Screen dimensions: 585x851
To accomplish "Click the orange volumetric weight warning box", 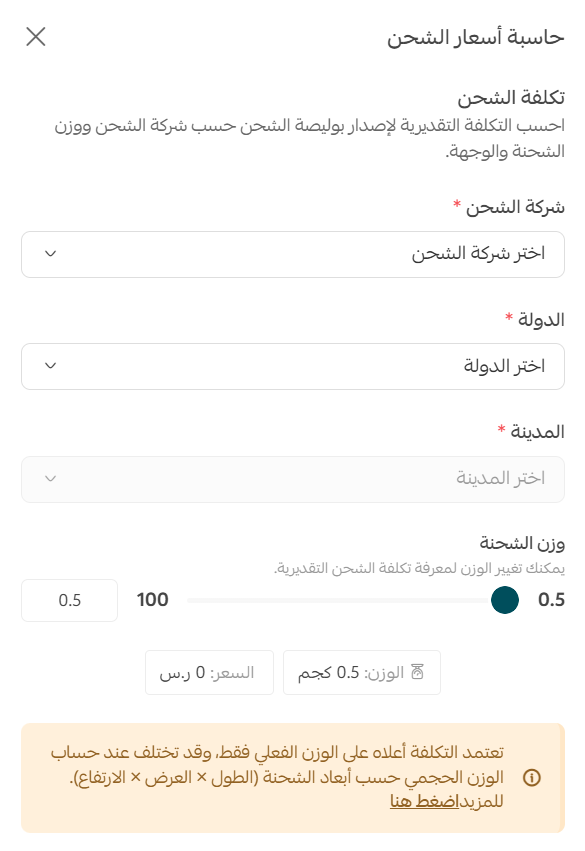I will (x=293, y=775).
